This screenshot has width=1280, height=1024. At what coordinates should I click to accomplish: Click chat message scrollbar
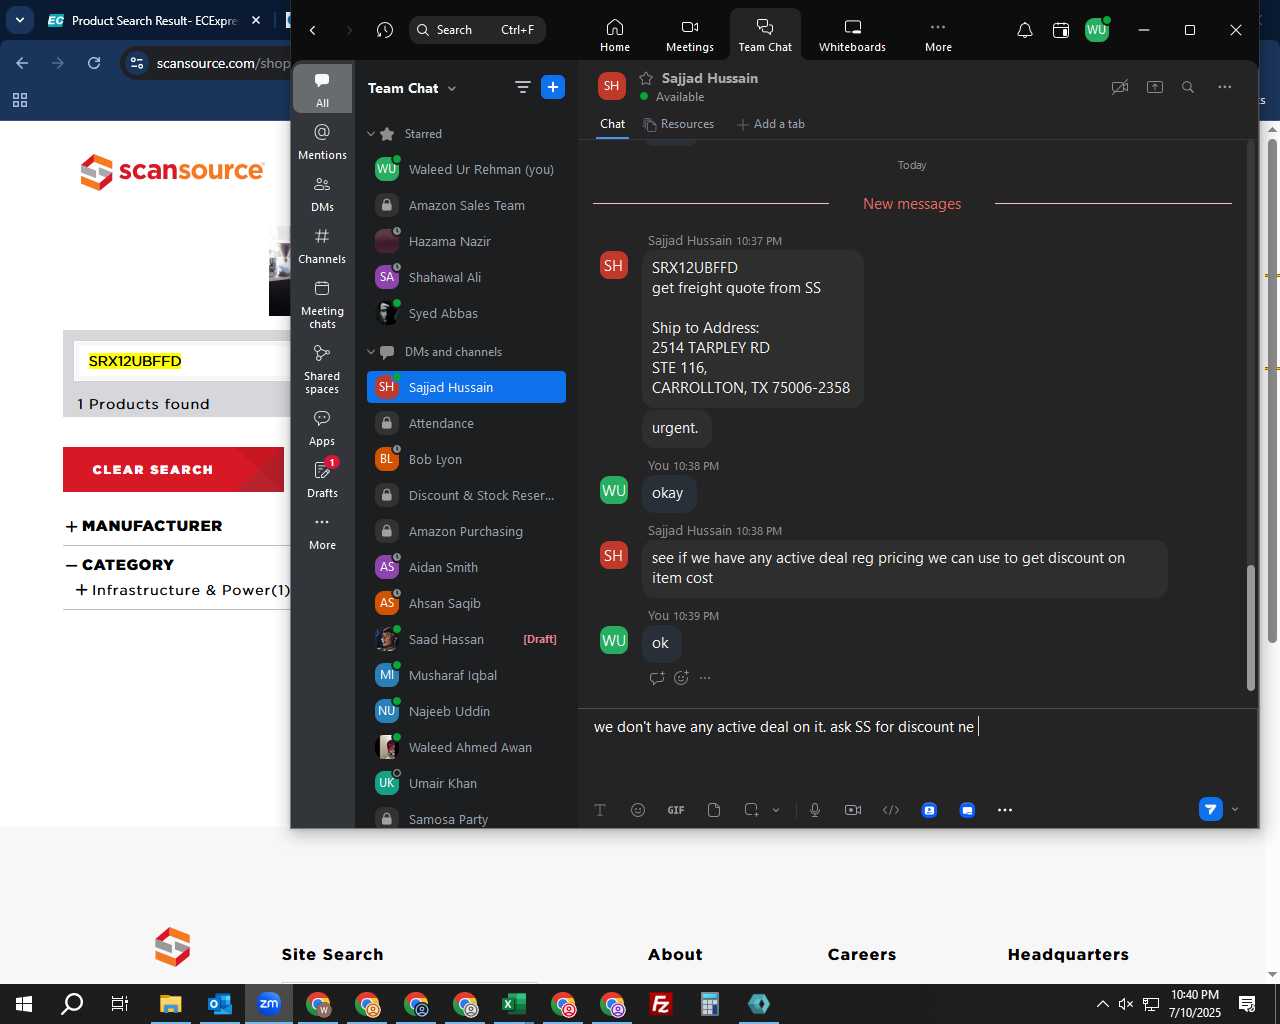click(1250, 627)
